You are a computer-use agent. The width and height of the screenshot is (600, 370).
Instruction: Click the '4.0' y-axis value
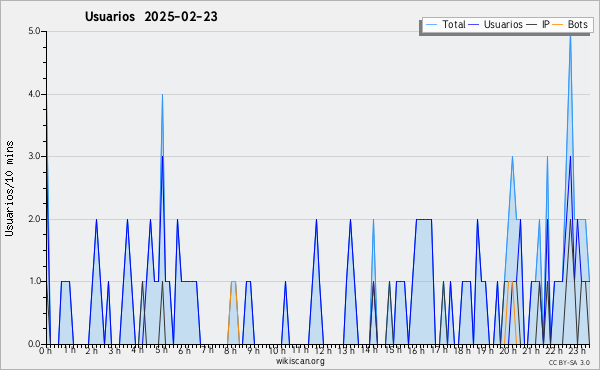[34, 94]
